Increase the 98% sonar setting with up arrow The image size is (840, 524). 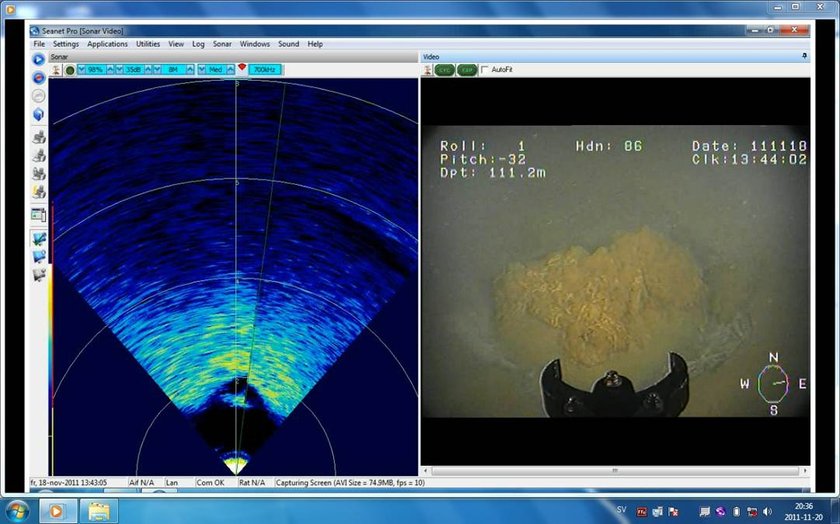pyautogui.click(x=110, y=70)
